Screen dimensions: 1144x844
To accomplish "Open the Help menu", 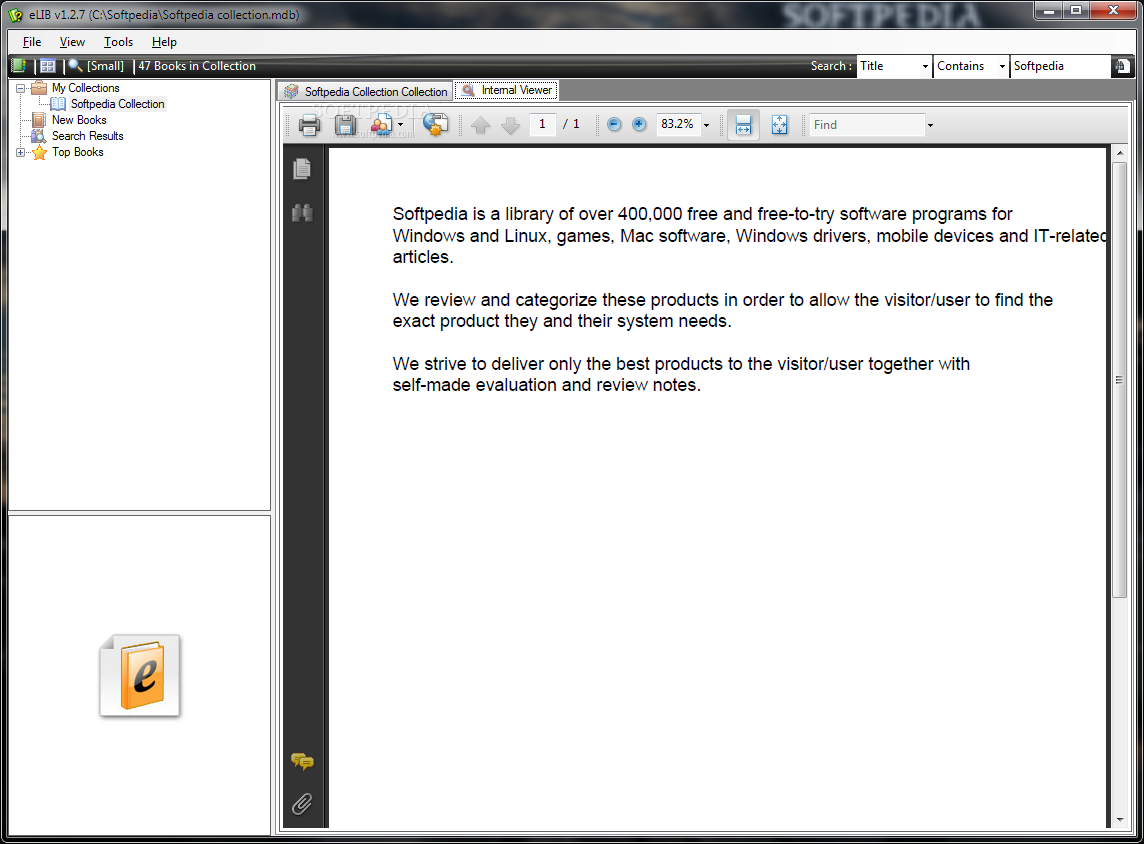I will (x=164, y=42).
